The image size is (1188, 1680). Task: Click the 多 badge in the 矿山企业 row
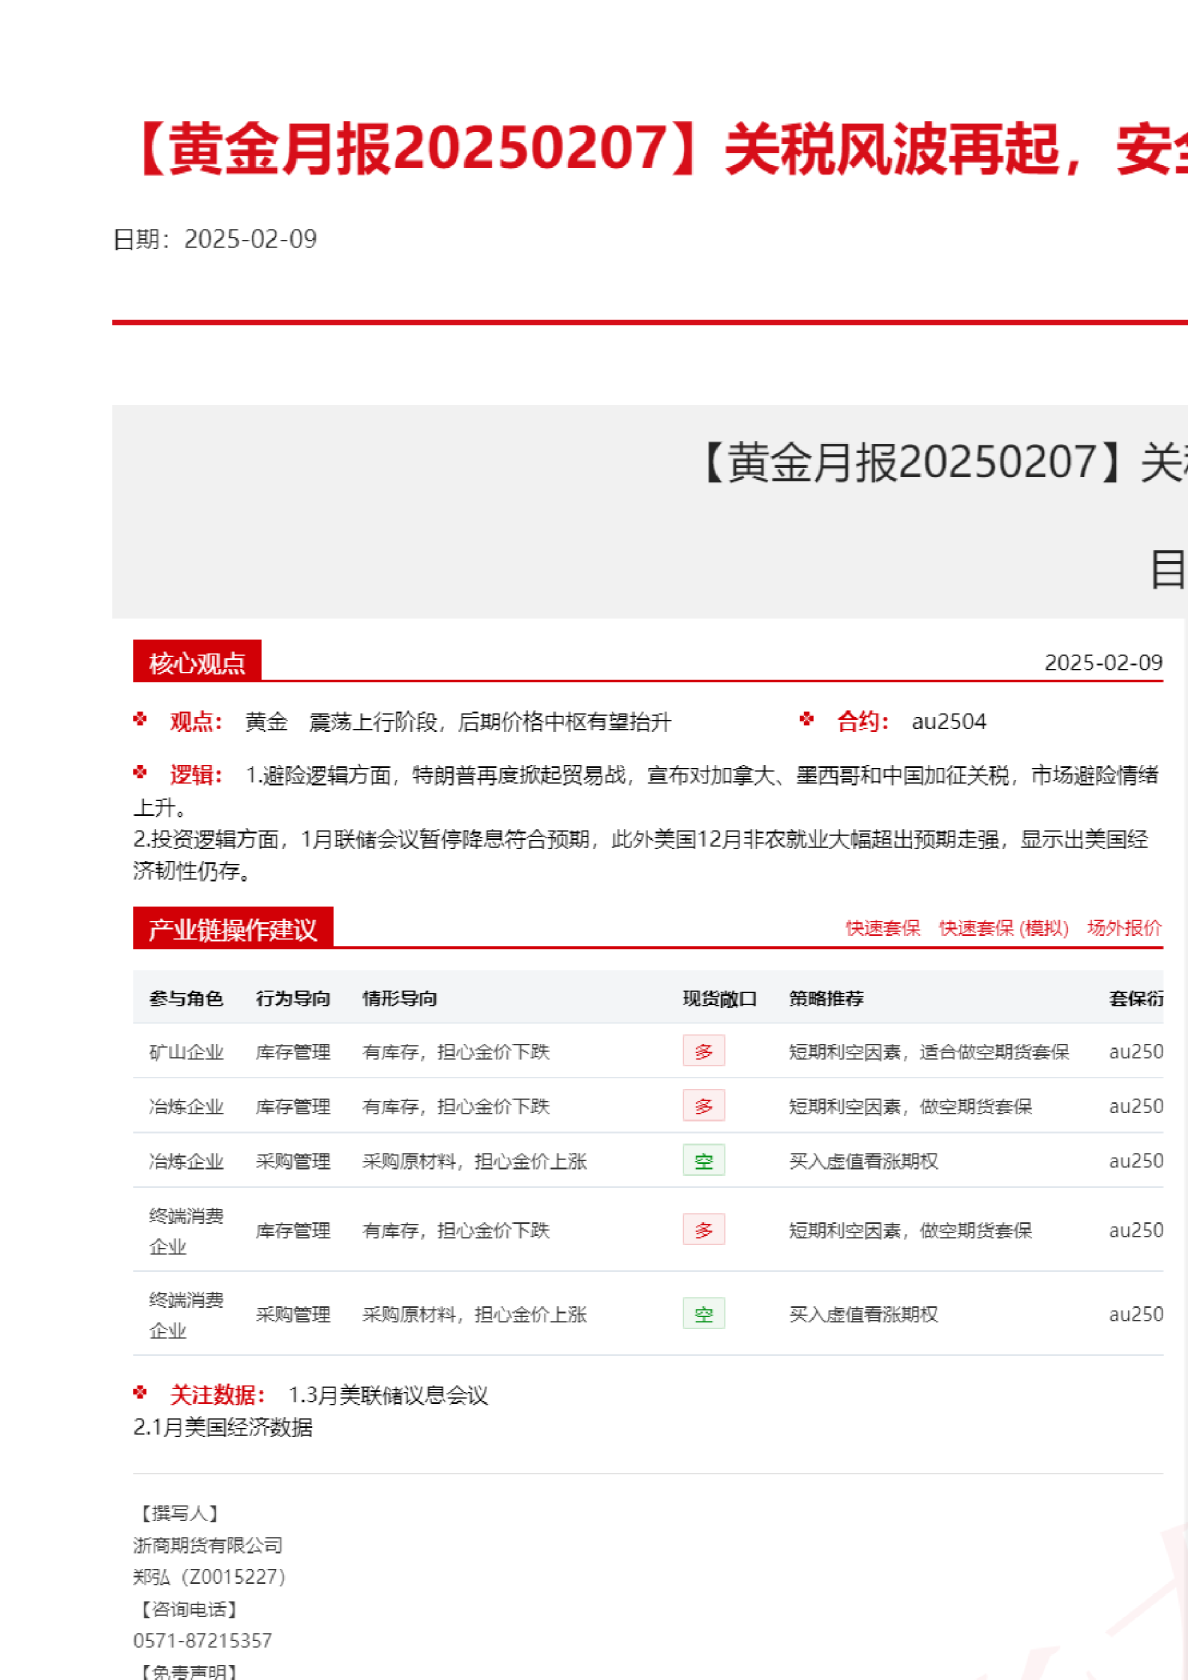[x=703, y=1051]
